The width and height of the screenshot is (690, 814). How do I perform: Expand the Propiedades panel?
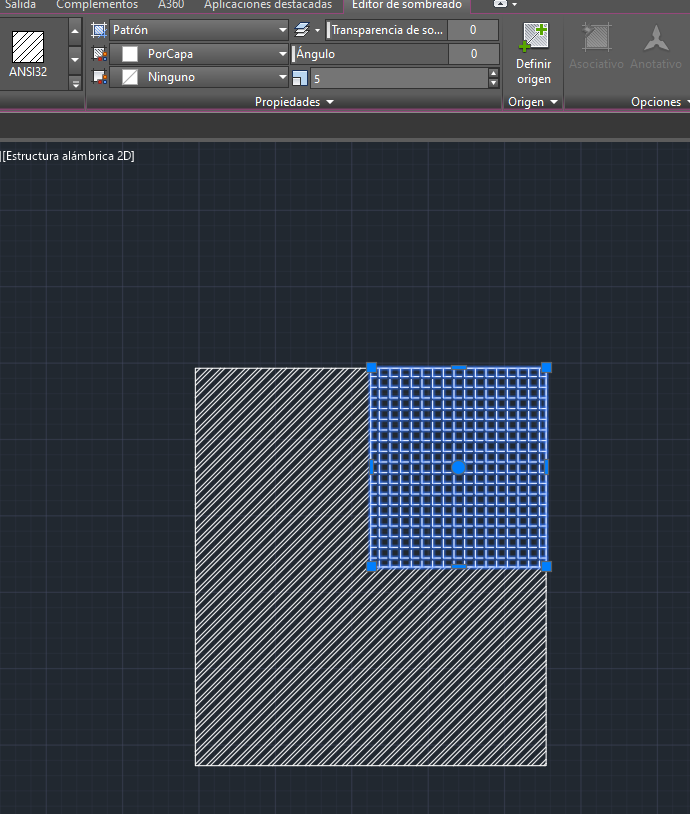294,102
